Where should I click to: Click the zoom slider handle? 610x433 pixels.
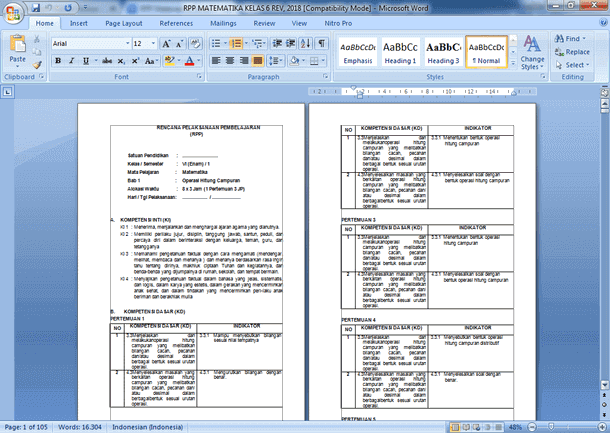[x=551, y=428]
